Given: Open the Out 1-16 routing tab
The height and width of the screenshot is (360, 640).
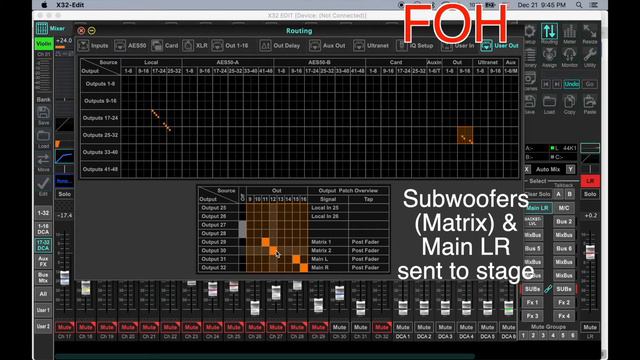Looking at the screenshot, I should [x=230, y=46].
